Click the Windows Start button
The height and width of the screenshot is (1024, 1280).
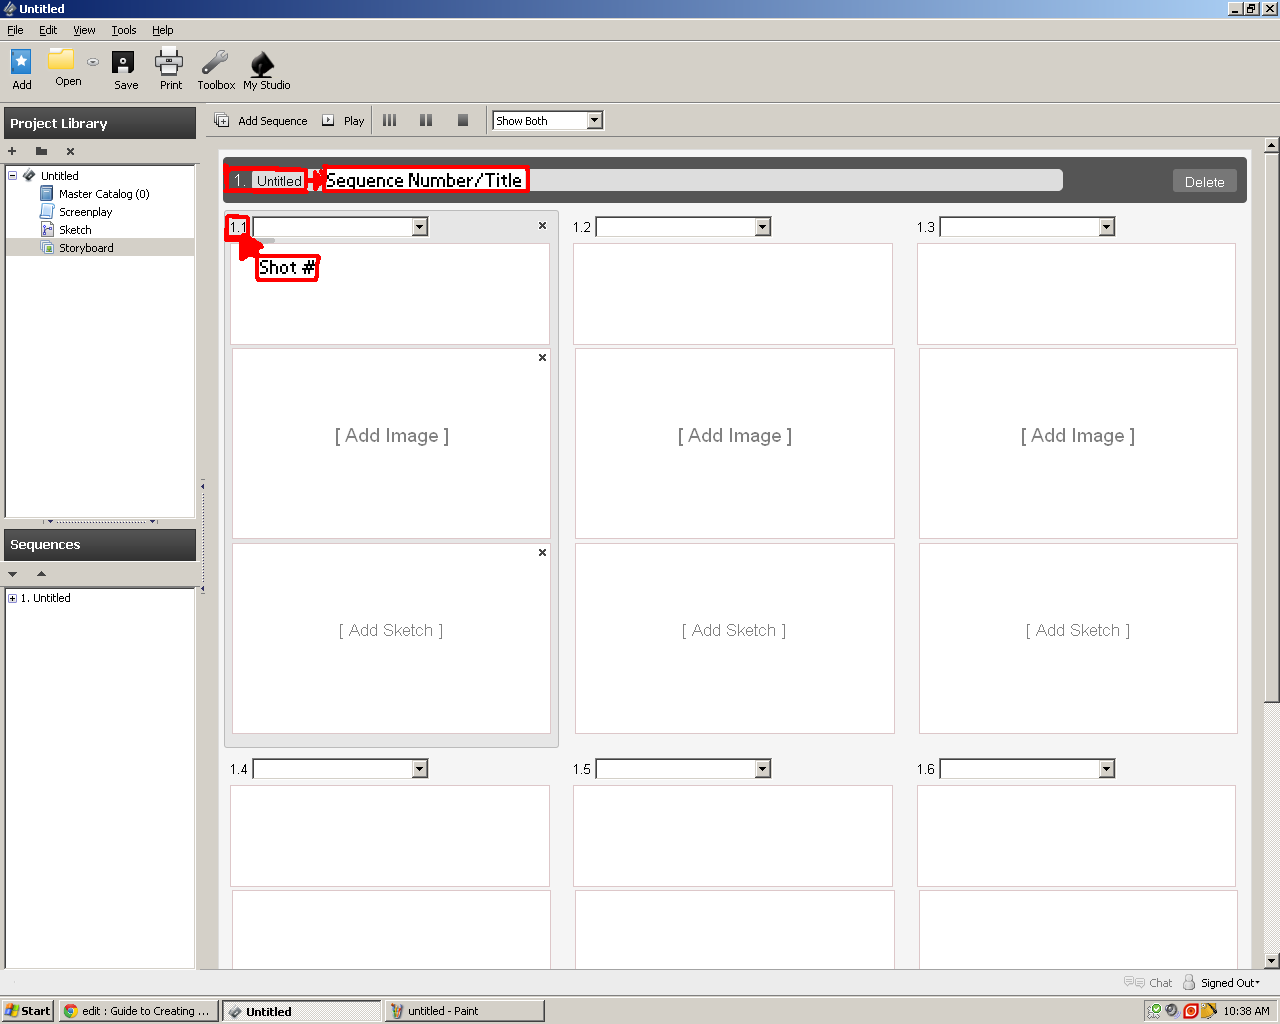click(28, 1011)
